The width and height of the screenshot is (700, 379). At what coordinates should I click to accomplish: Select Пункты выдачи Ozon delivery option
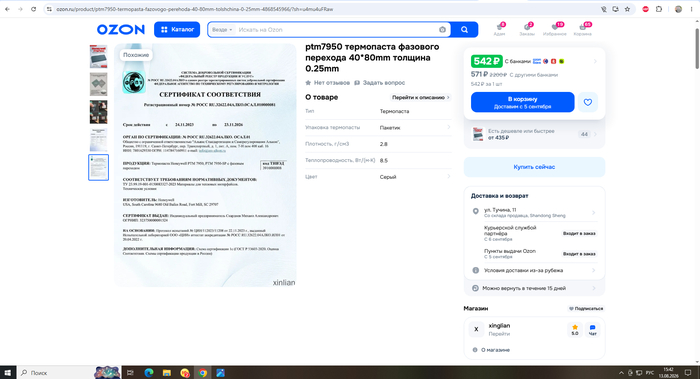tap(534, 254)
